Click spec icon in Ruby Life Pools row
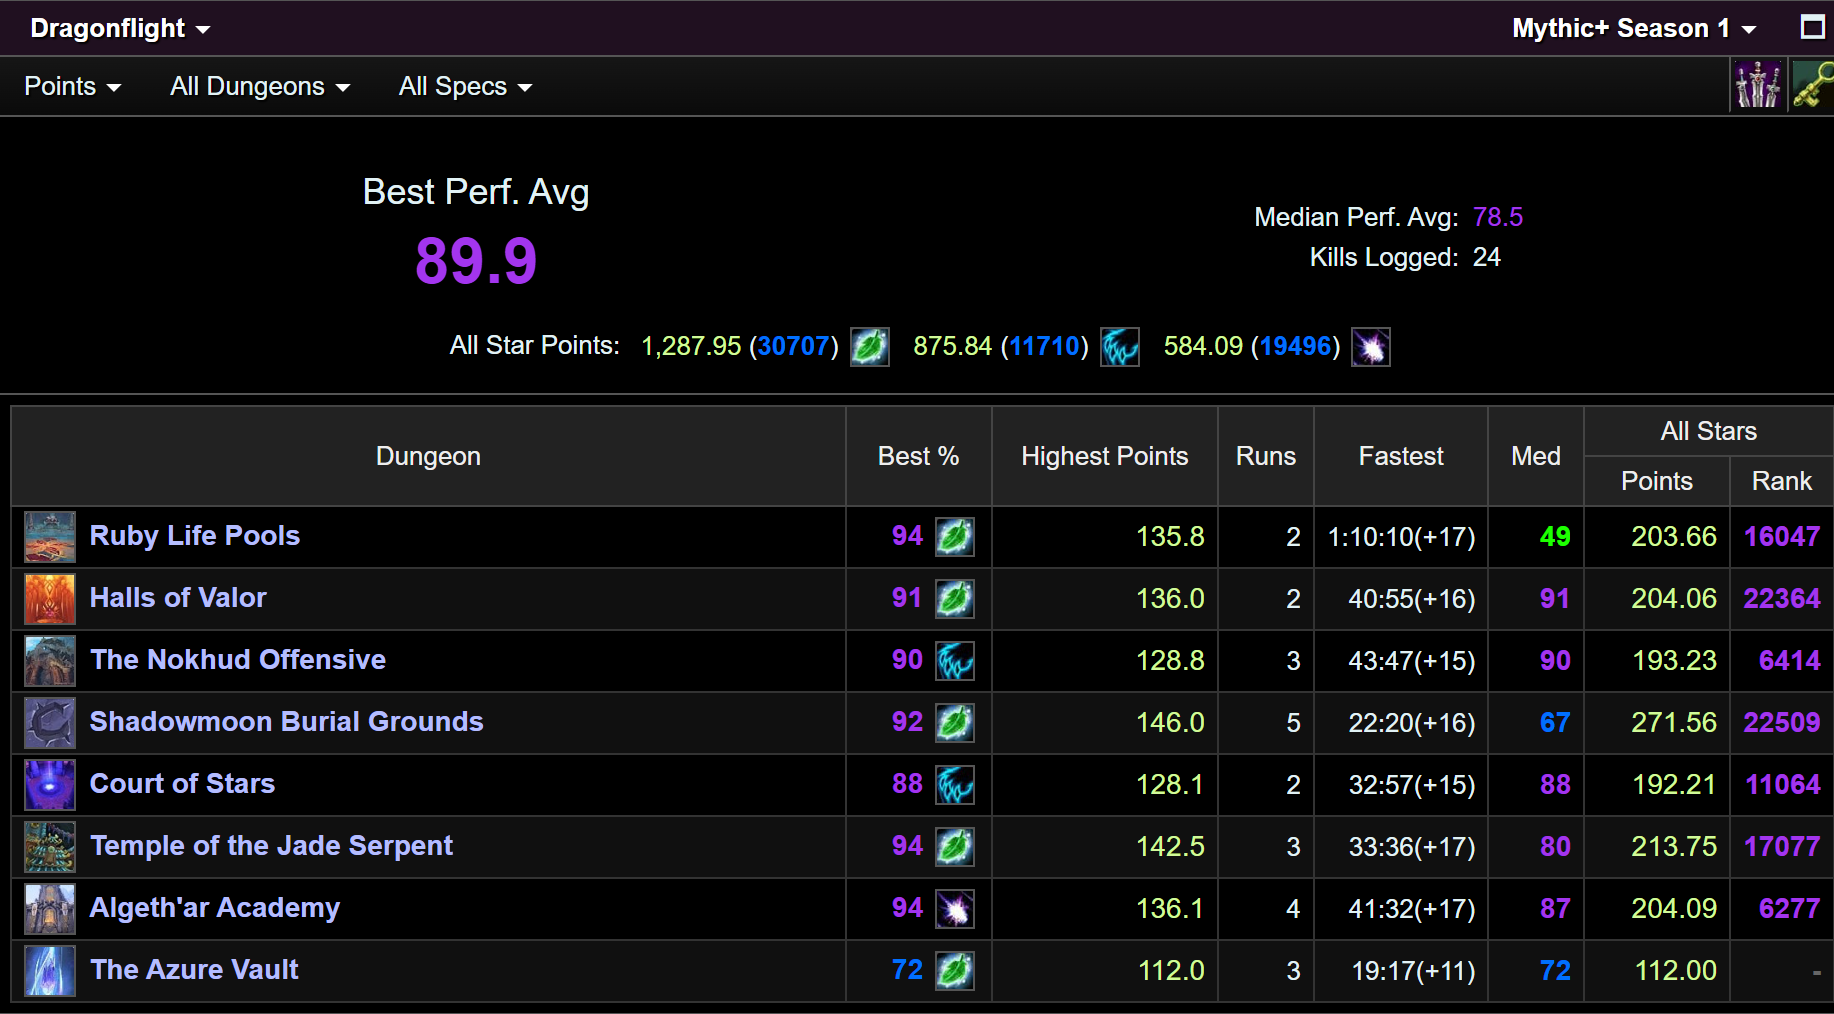The height and width of the screenshot is (1014, 1834). [x=955, y=537]
